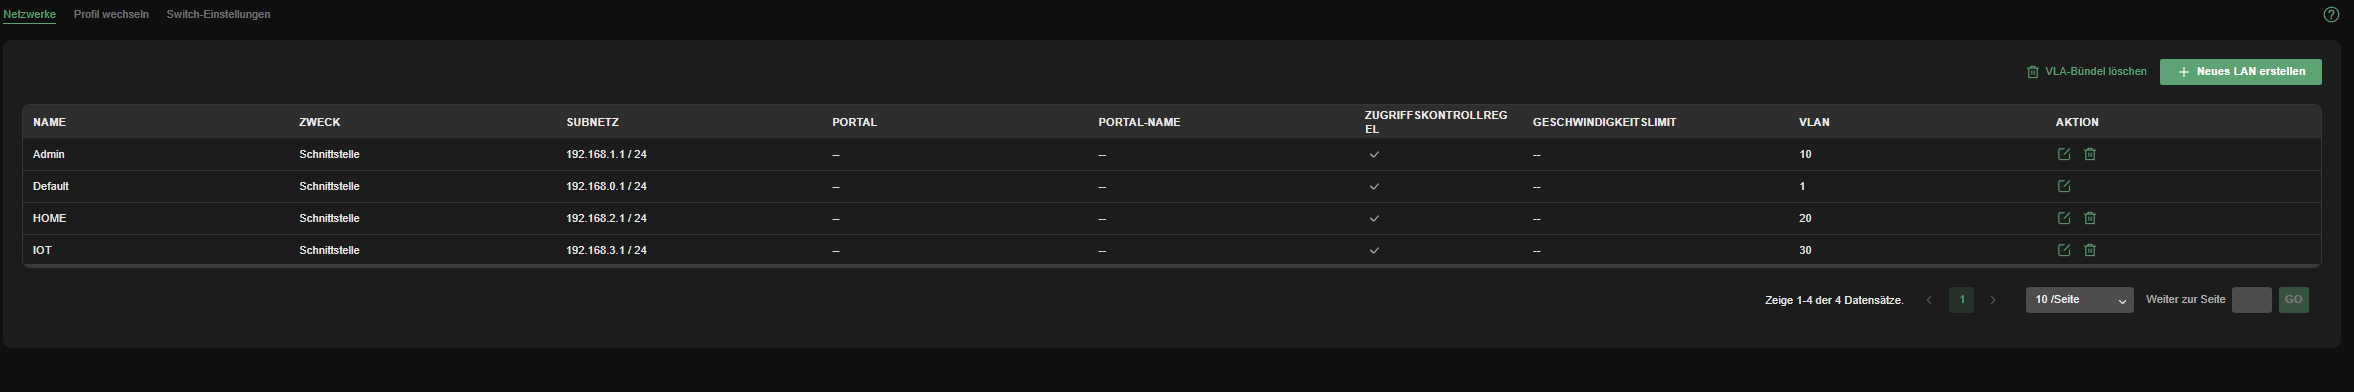The height and width of the screenshot is (392, 2354).
Task: Open the 10 /Seite page size dropdown
Action: (2079, 300)
